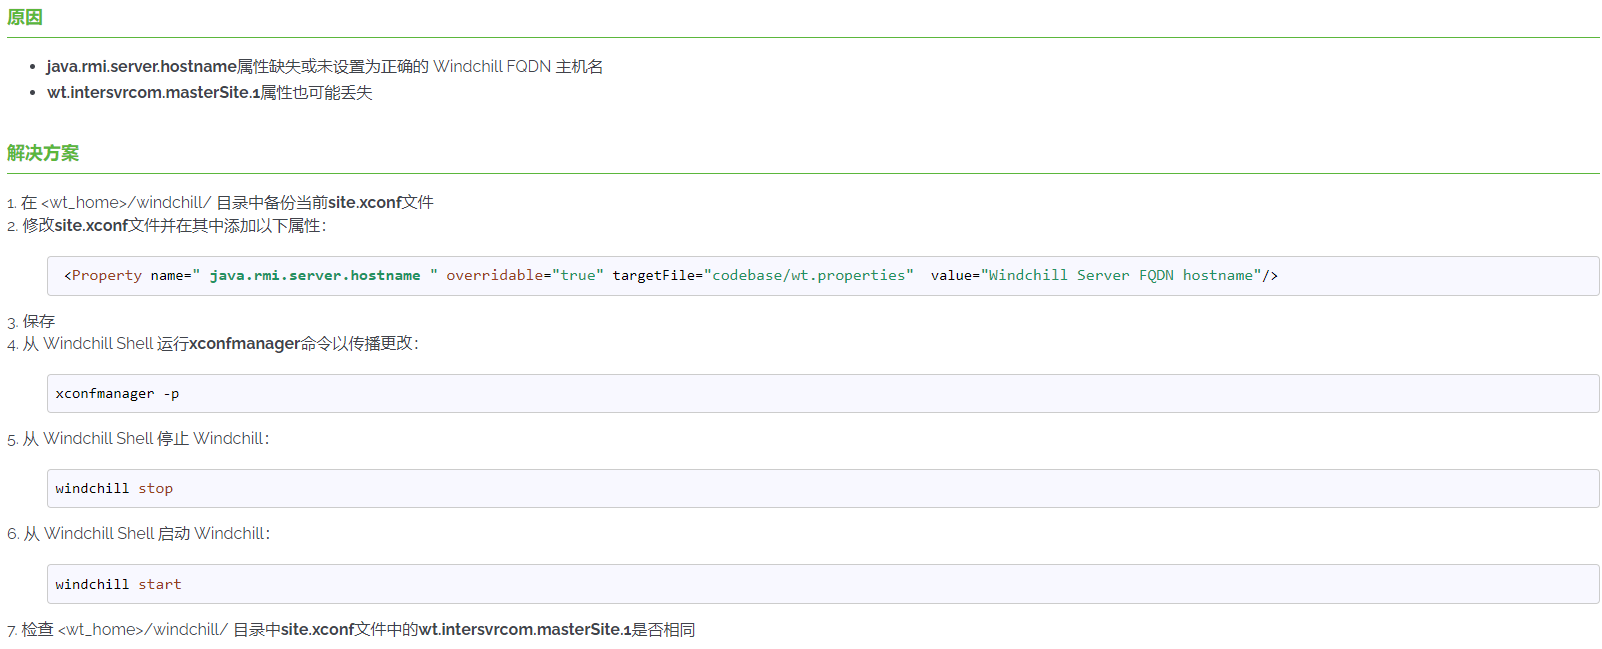
Task: Click the Windchill Server FQDN hostname value
Action: (1120, 275)
